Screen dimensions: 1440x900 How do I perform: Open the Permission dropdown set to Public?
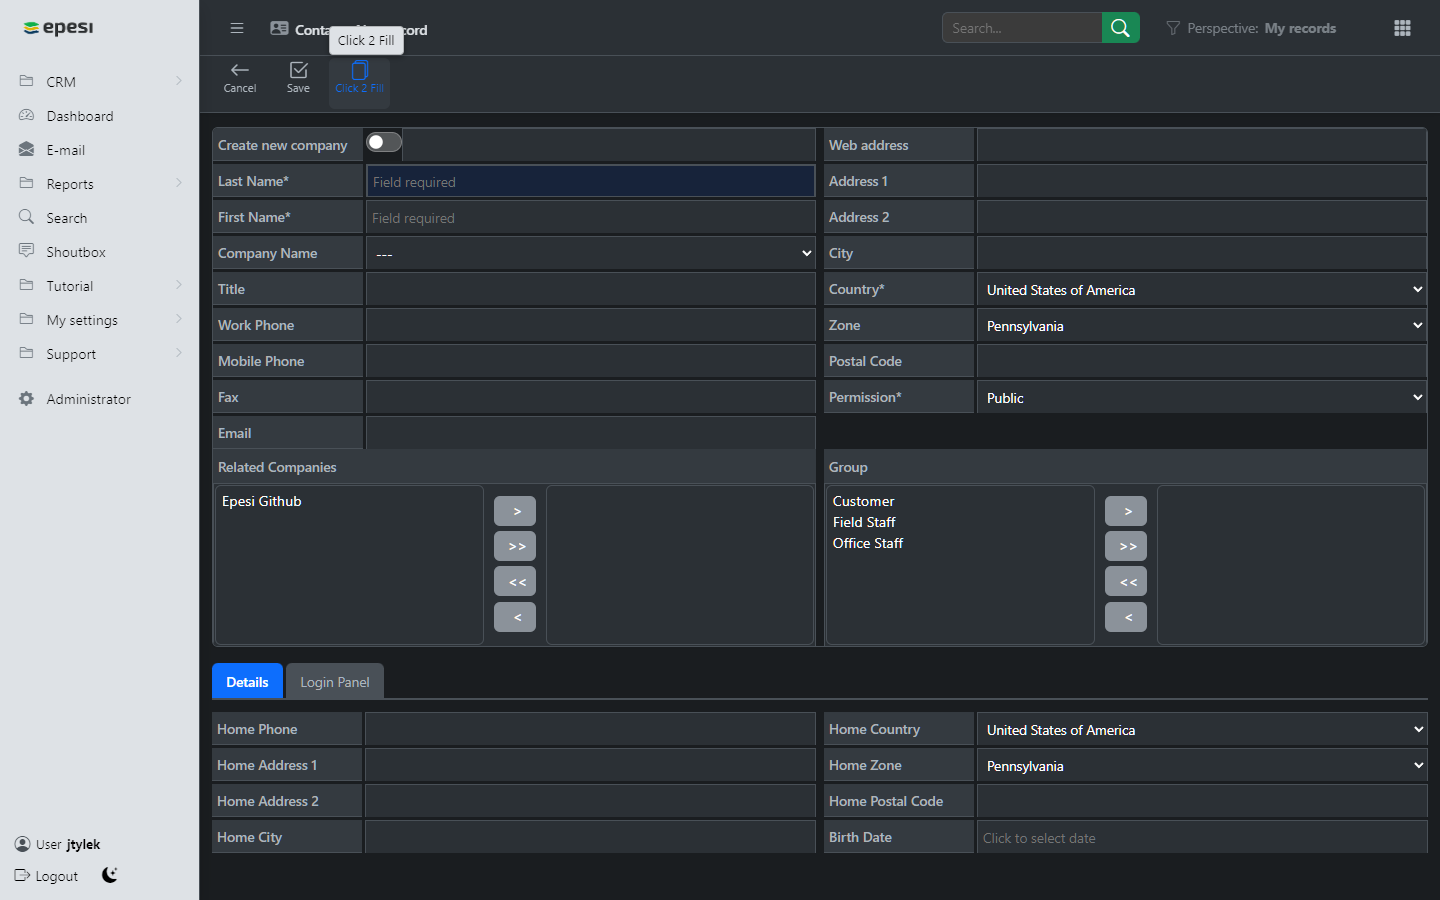click(1201, 397)
